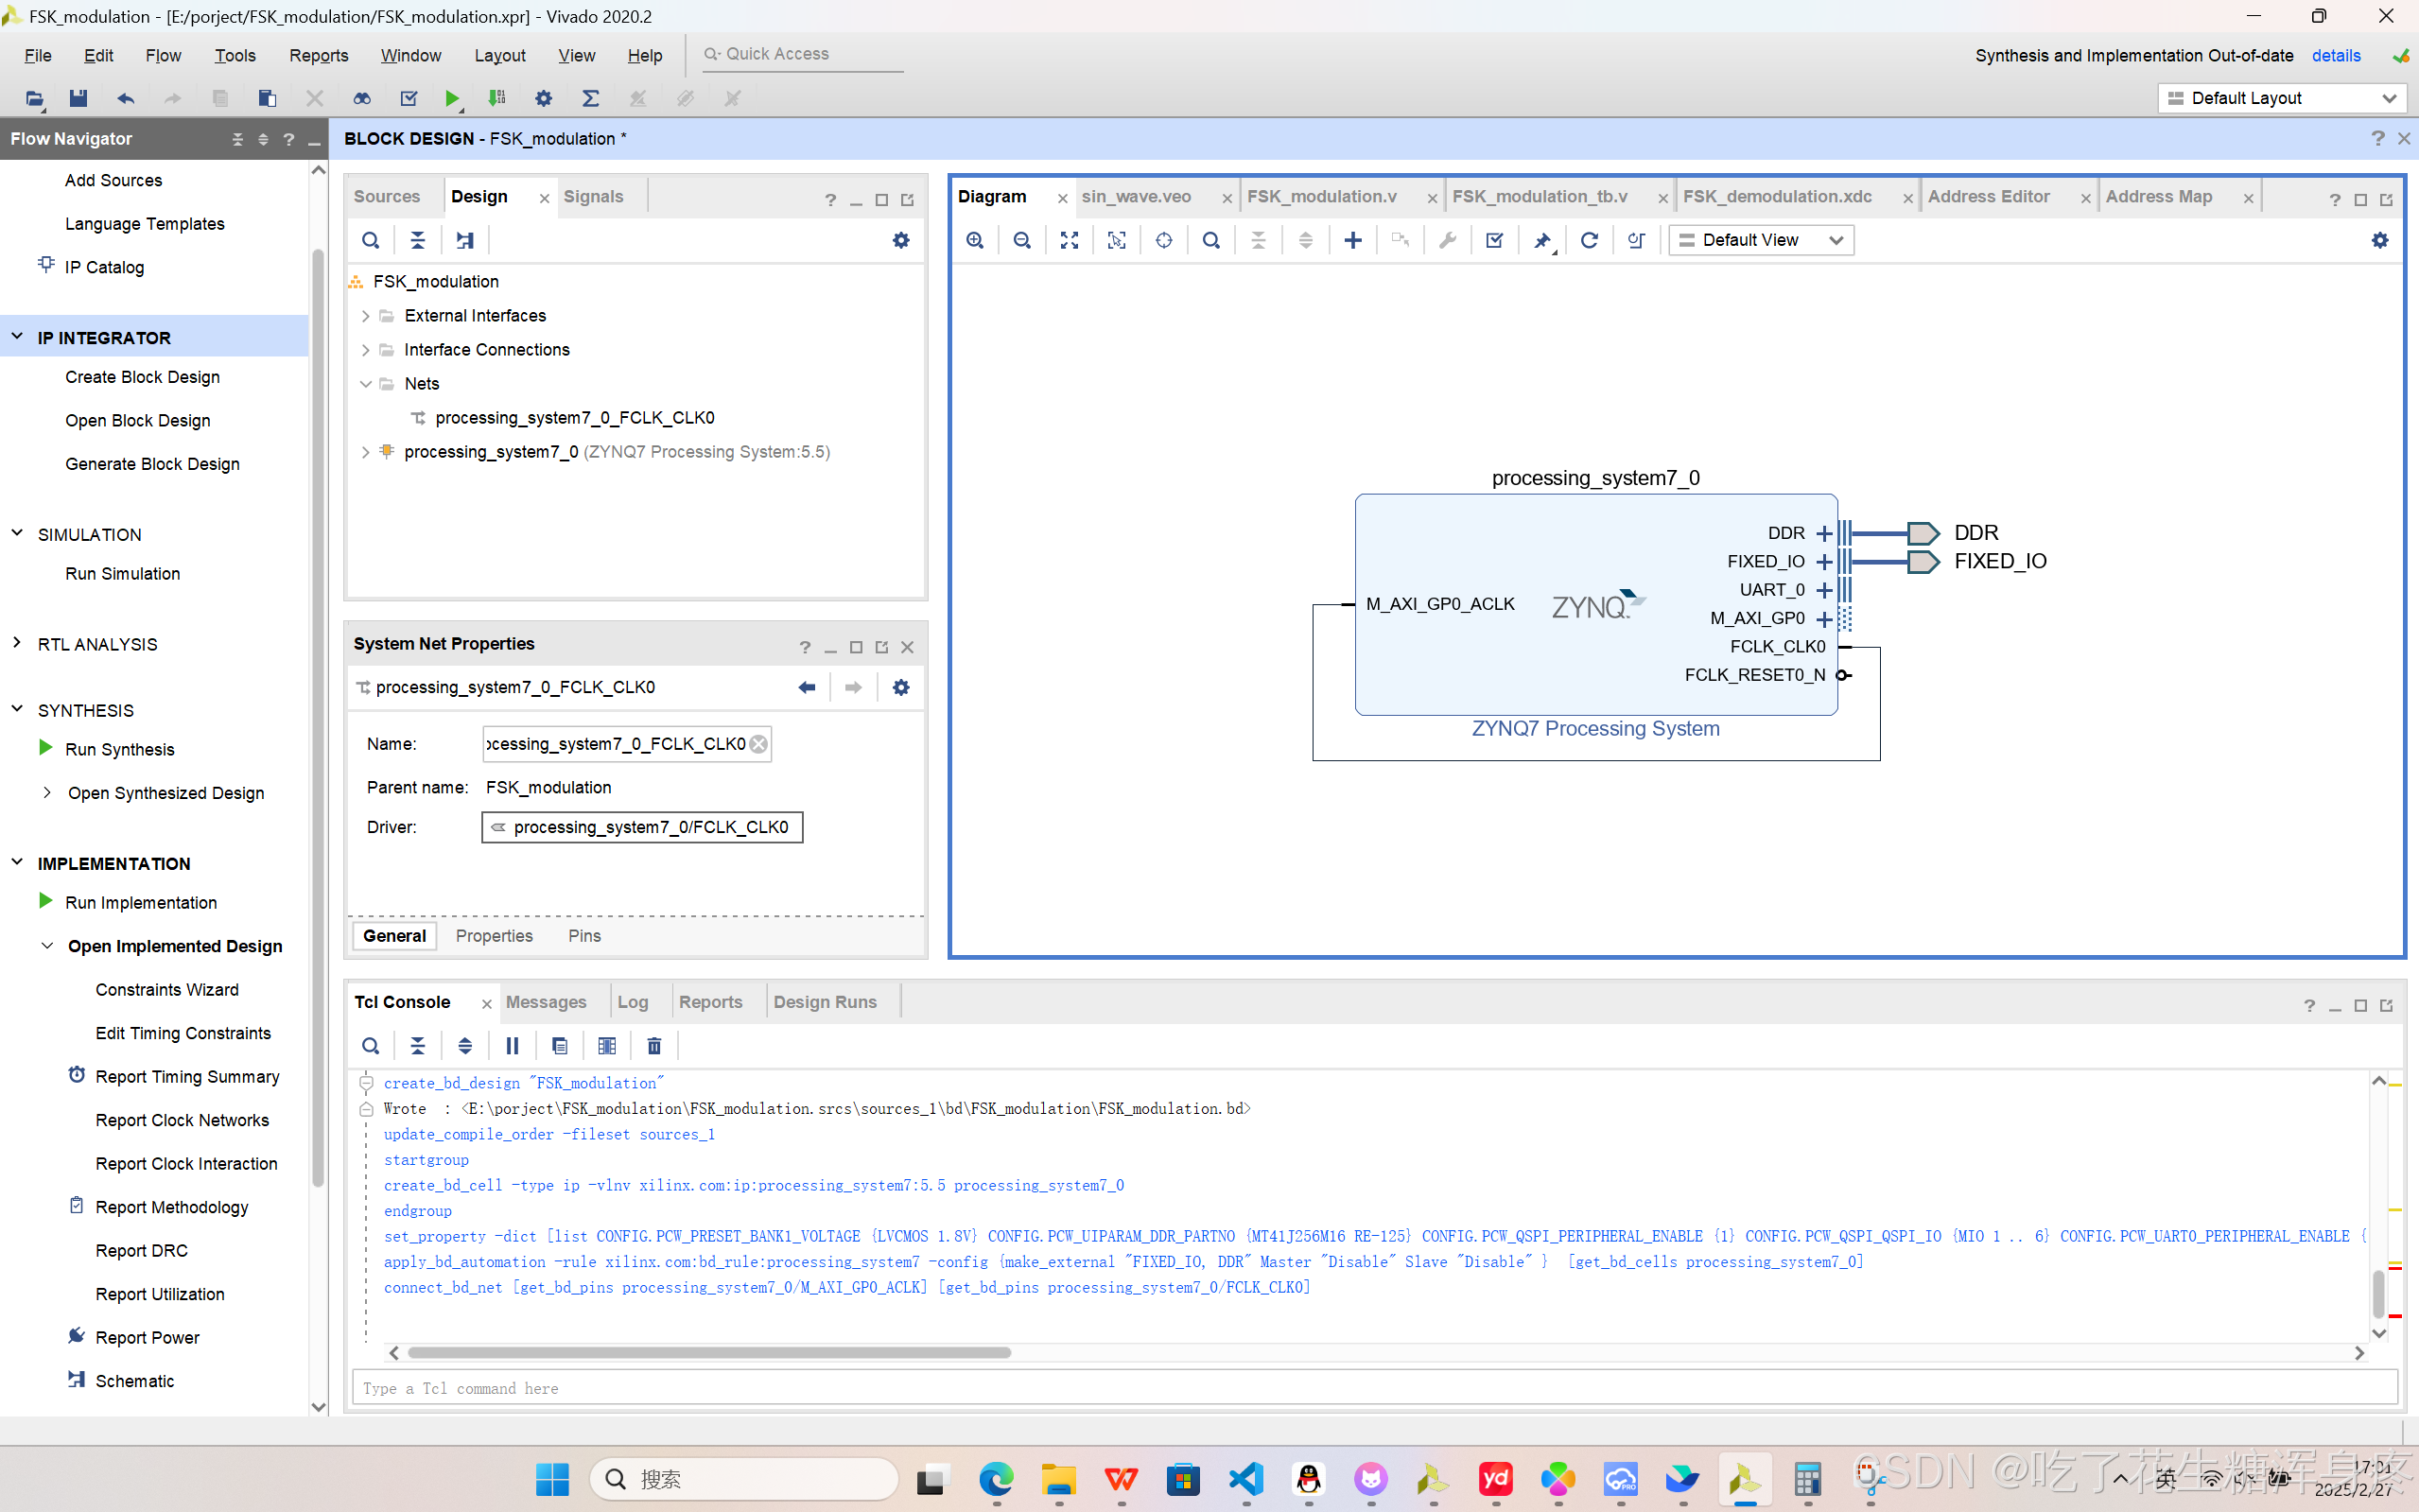Image resolution: width=2419 pixels, height=1512 pixels.
Task: Collapse the SIMULATION section
Action: (17, 534)
